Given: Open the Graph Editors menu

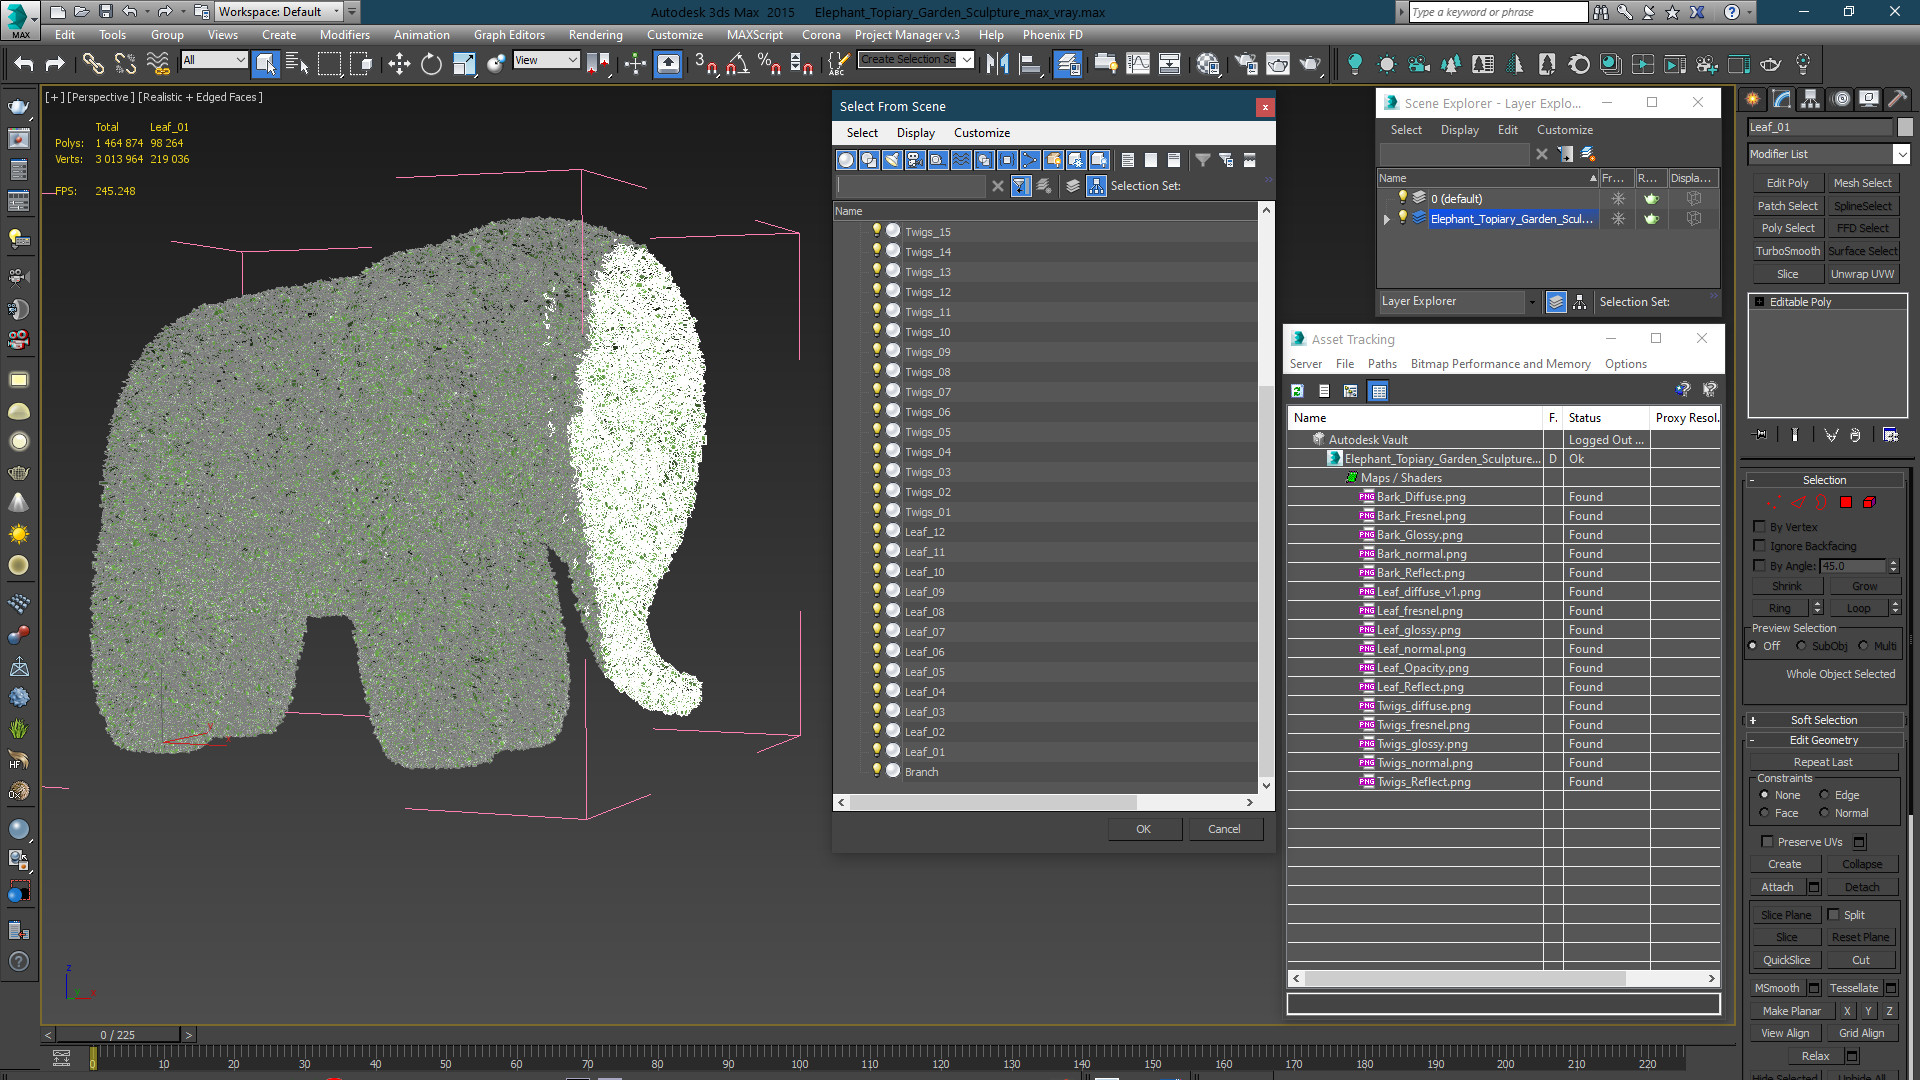Looking at the screenshot, I should 509,35.
